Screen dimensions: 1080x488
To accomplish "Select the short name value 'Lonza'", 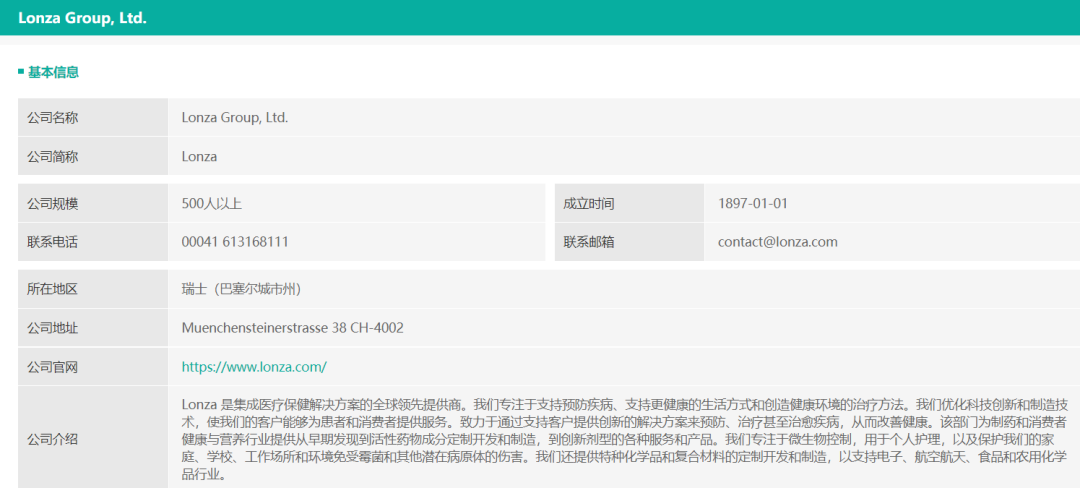I will pyautogui.click(x=199, y=156).
